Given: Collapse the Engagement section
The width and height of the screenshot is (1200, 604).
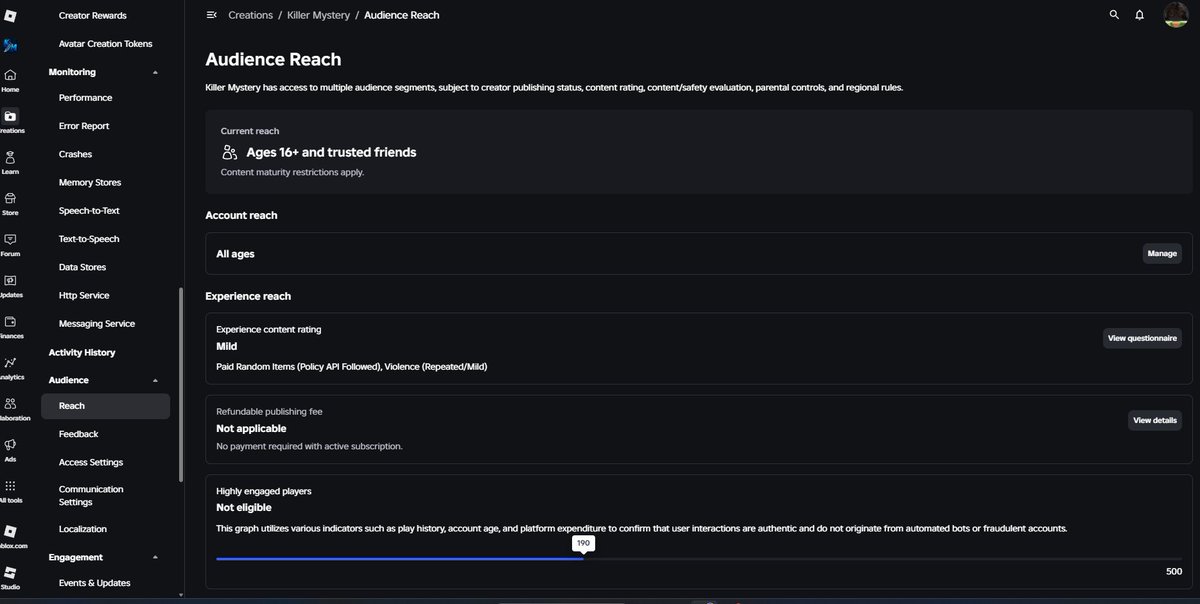Looking at the screenshot, I should coord(155,557).
